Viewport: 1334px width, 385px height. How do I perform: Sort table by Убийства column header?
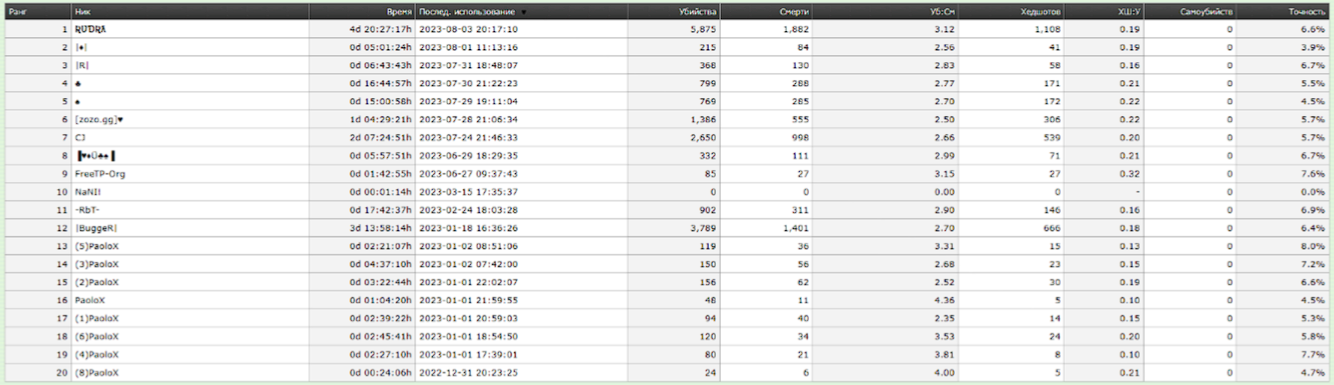pyautogui.click(x=697, y=12)
